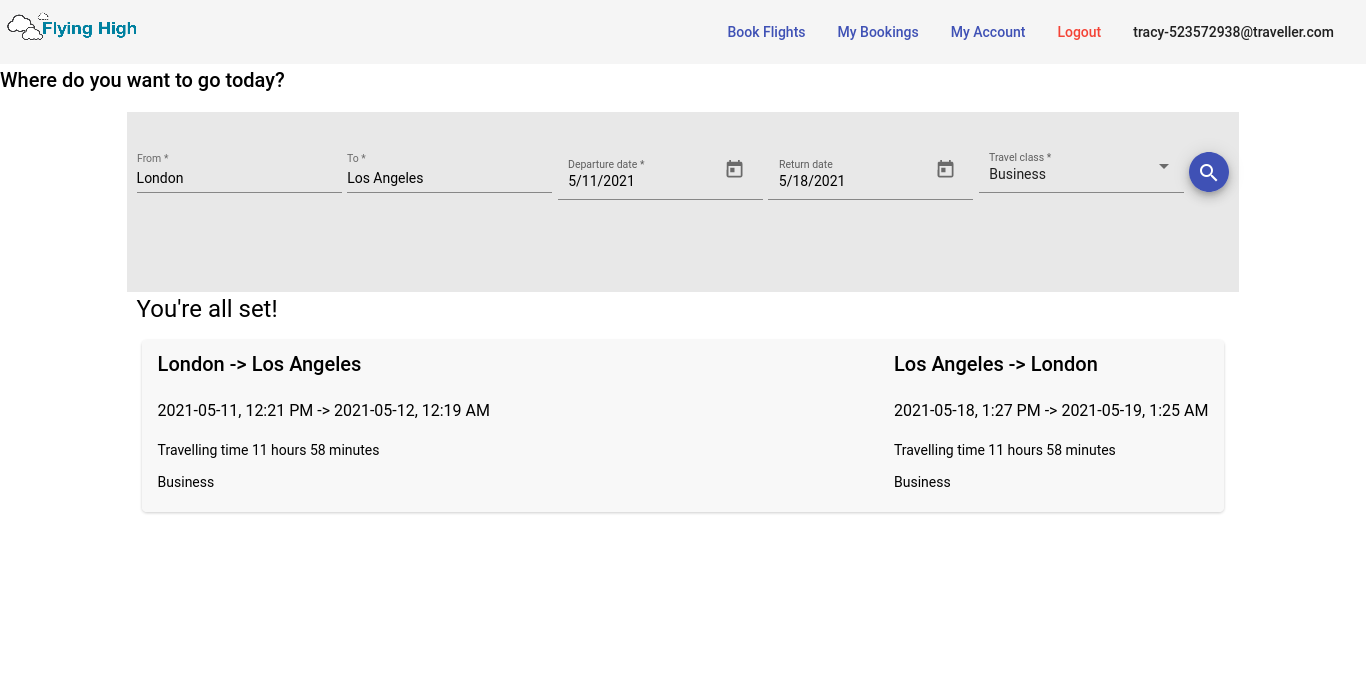Screen dimensions: 1366x694
Task: Open My Account
Action: point(988,32)
